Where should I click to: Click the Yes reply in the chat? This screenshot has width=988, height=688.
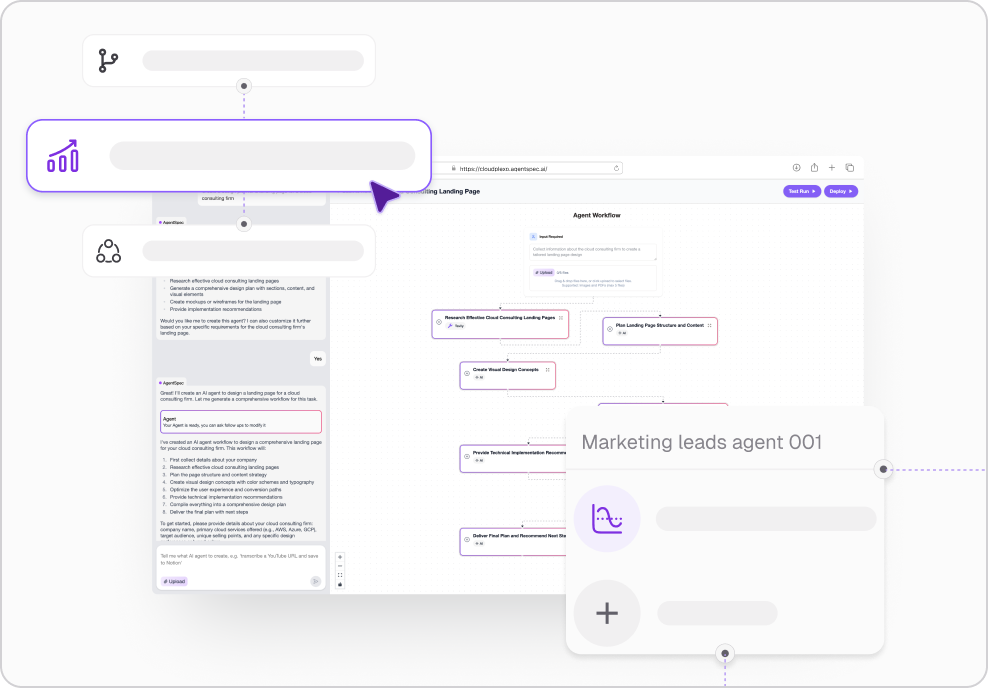pyautogui.click(x=317, y=358)
